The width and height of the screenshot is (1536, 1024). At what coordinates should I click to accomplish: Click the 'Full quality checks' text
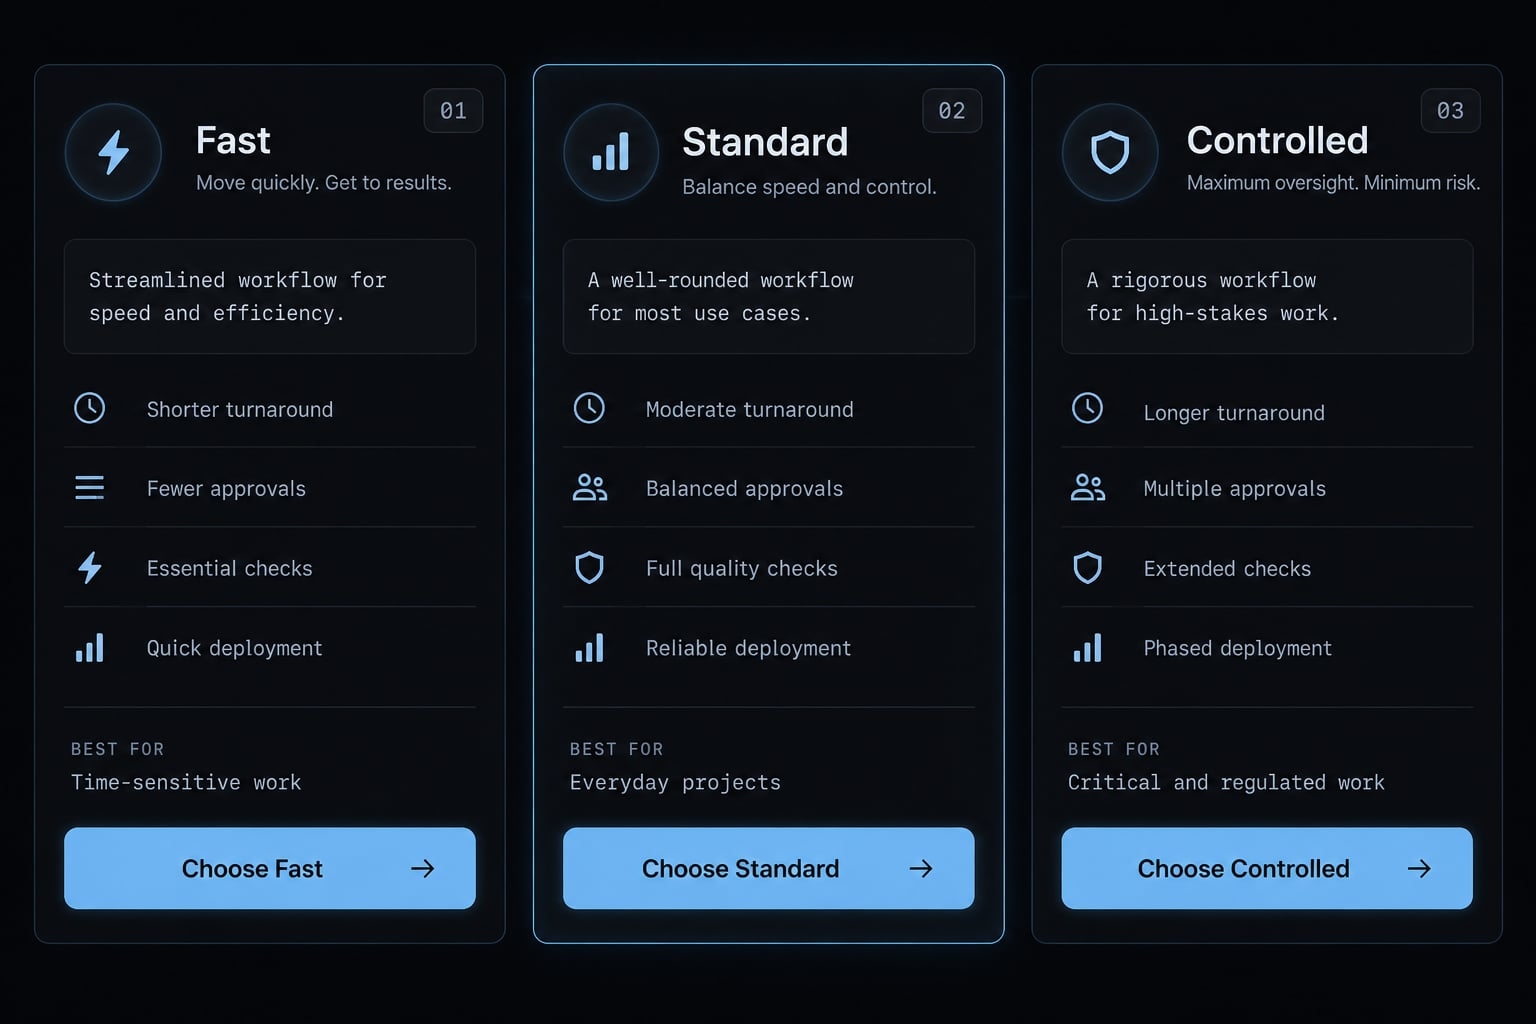pyautogui.click(x=741, y=569)
